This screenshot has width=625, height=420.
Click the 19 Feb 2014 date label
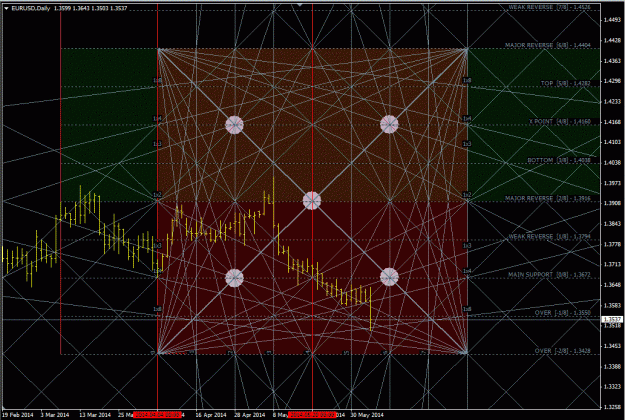pos(18,415)
